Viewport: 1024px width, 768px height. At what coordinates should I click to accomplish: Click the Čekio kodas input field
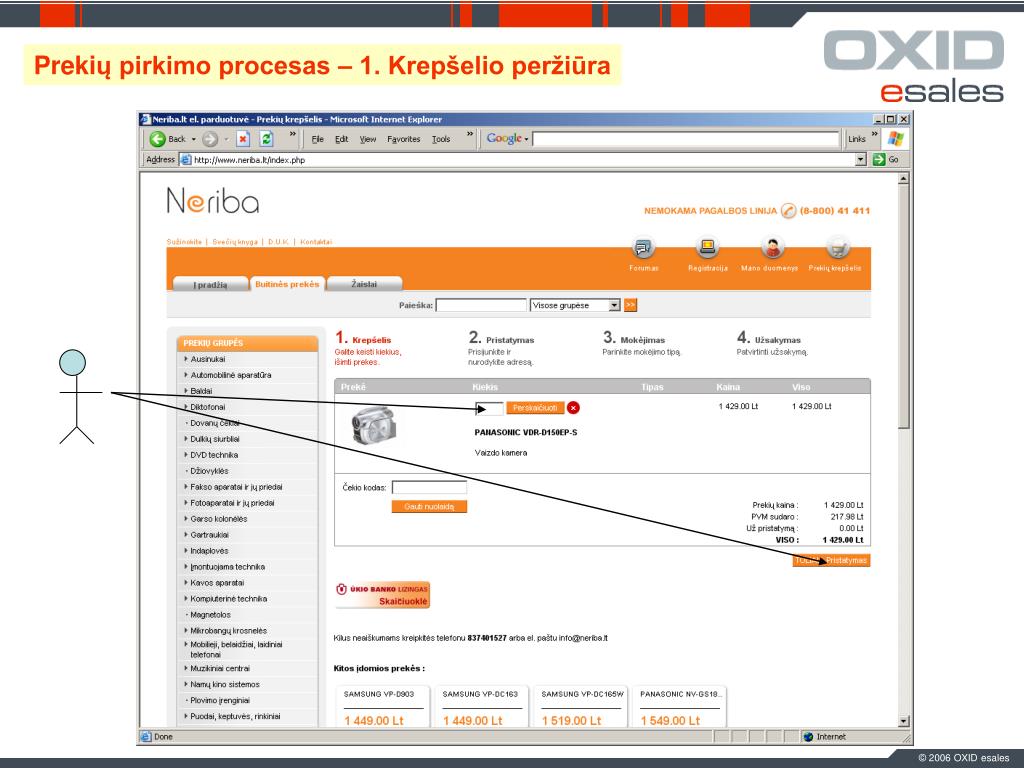pos(429,487)
